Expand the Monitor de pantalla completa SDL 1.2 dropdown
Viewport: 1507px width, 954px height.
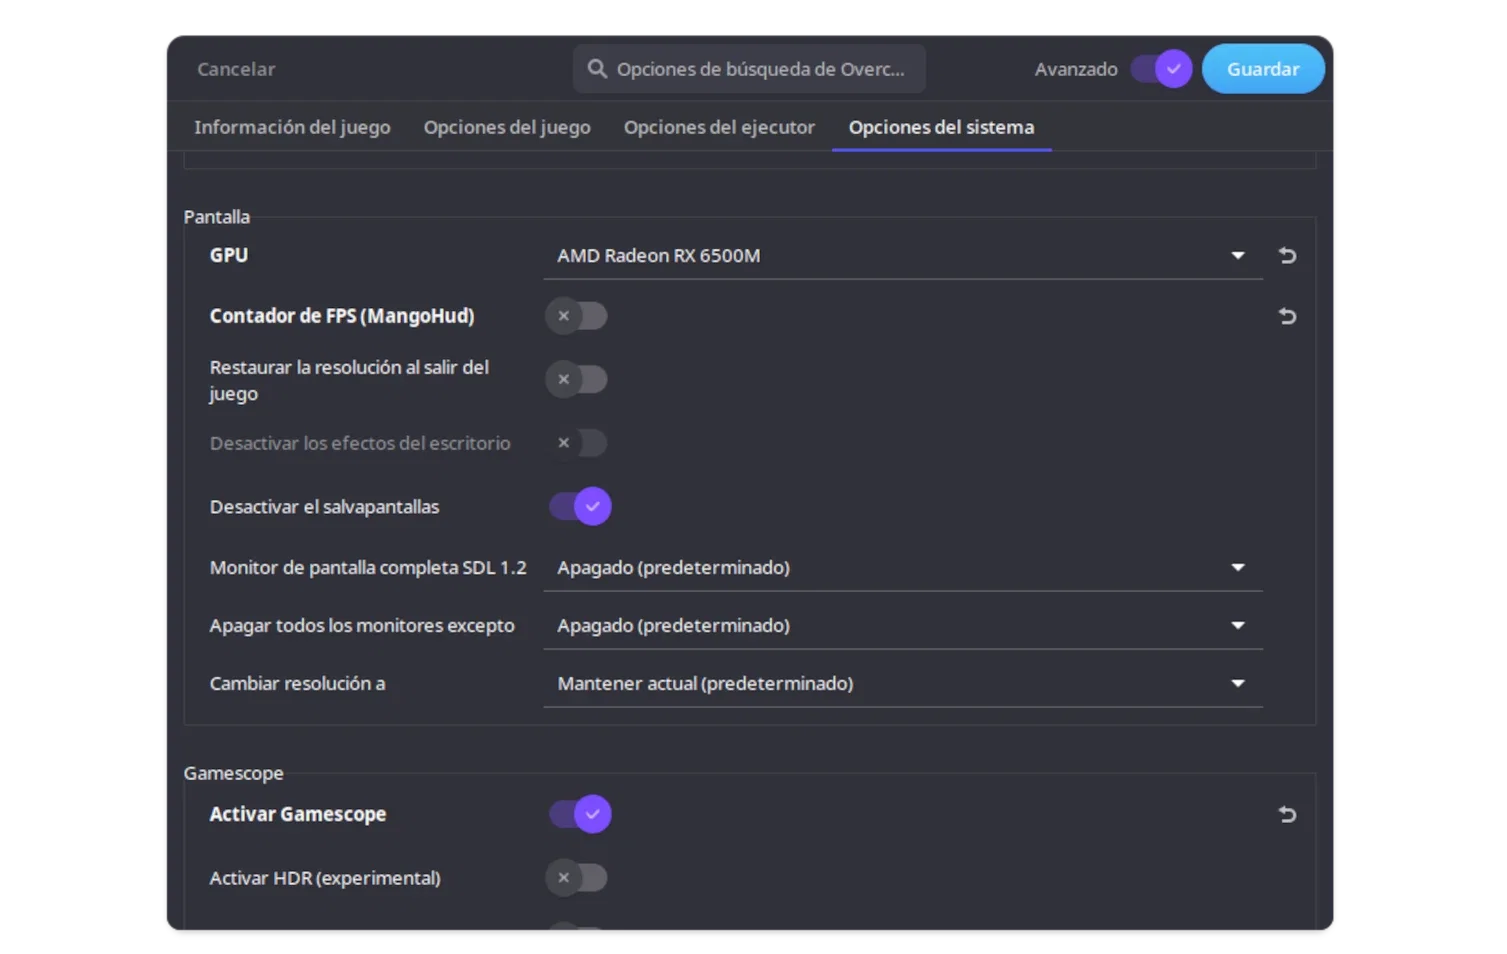pyautogui.click(x=902, y=568)
